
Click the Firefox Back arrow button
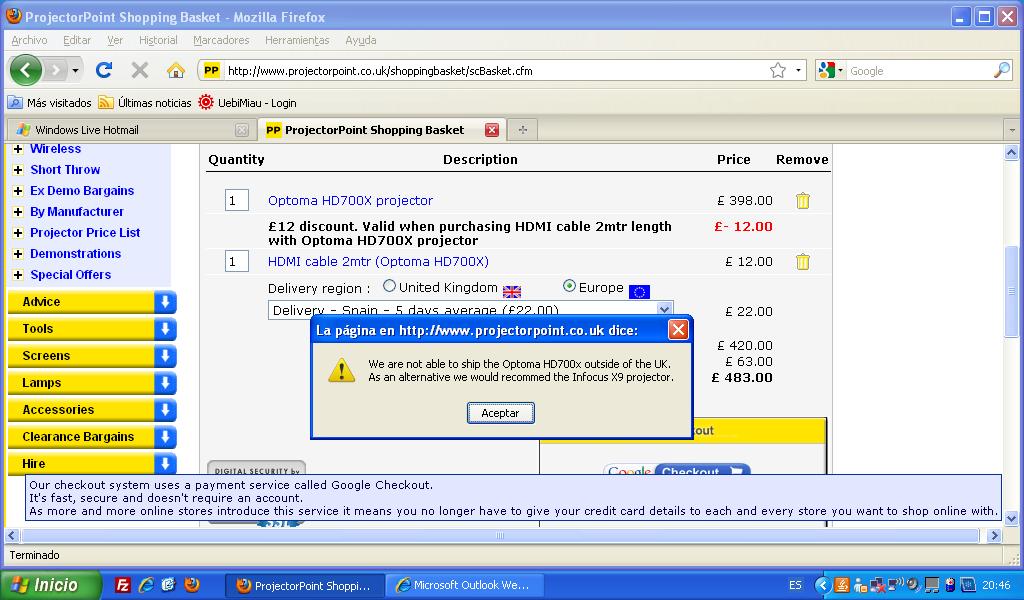pos(25,70)
